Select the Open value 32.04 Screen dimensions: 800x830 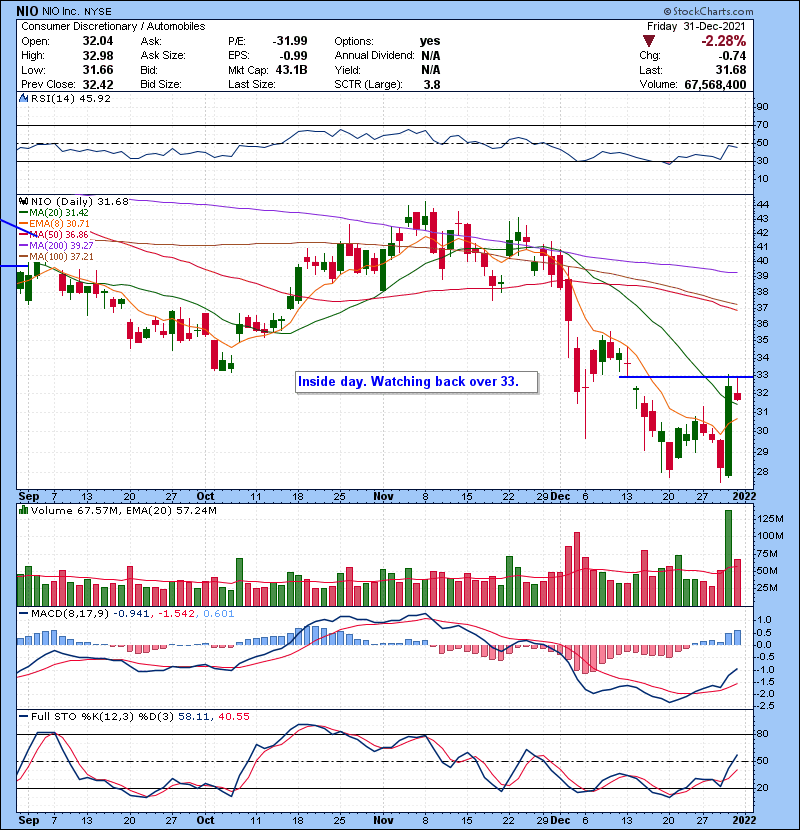pyautogui.click(x=97, y=41)
